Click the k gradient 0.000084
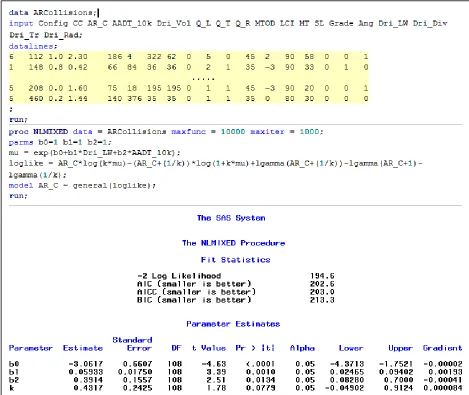The width and height of the screenshot is (469, 395). (x=443, y=388)
